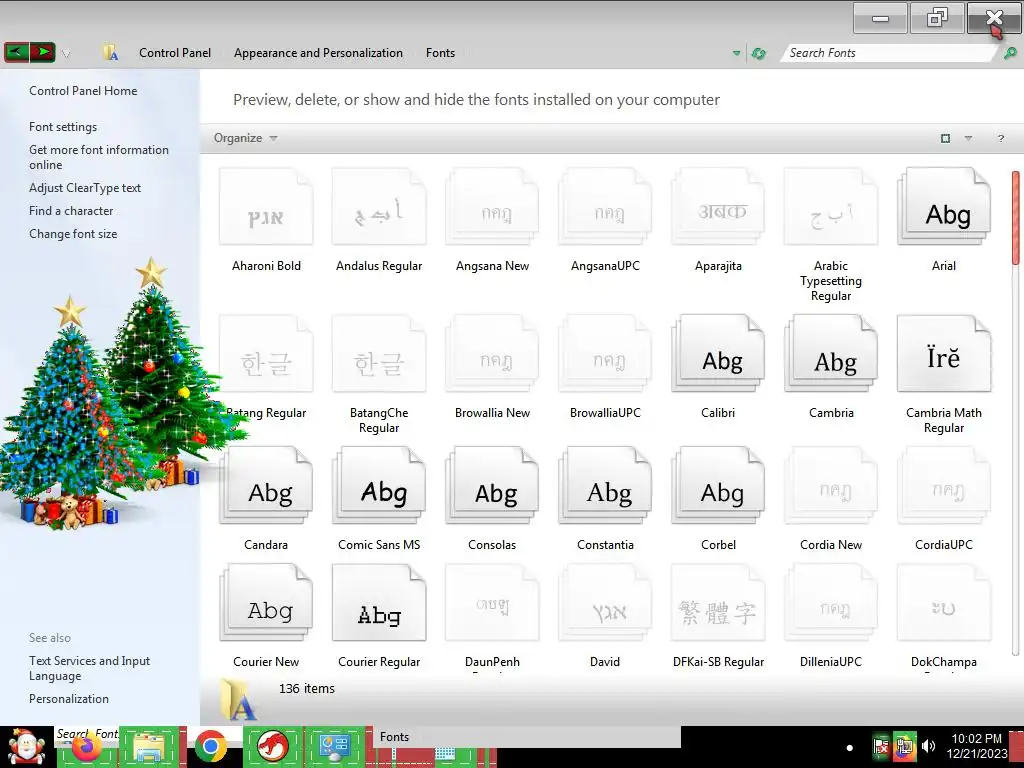Select Browallia New font icon

492,353
